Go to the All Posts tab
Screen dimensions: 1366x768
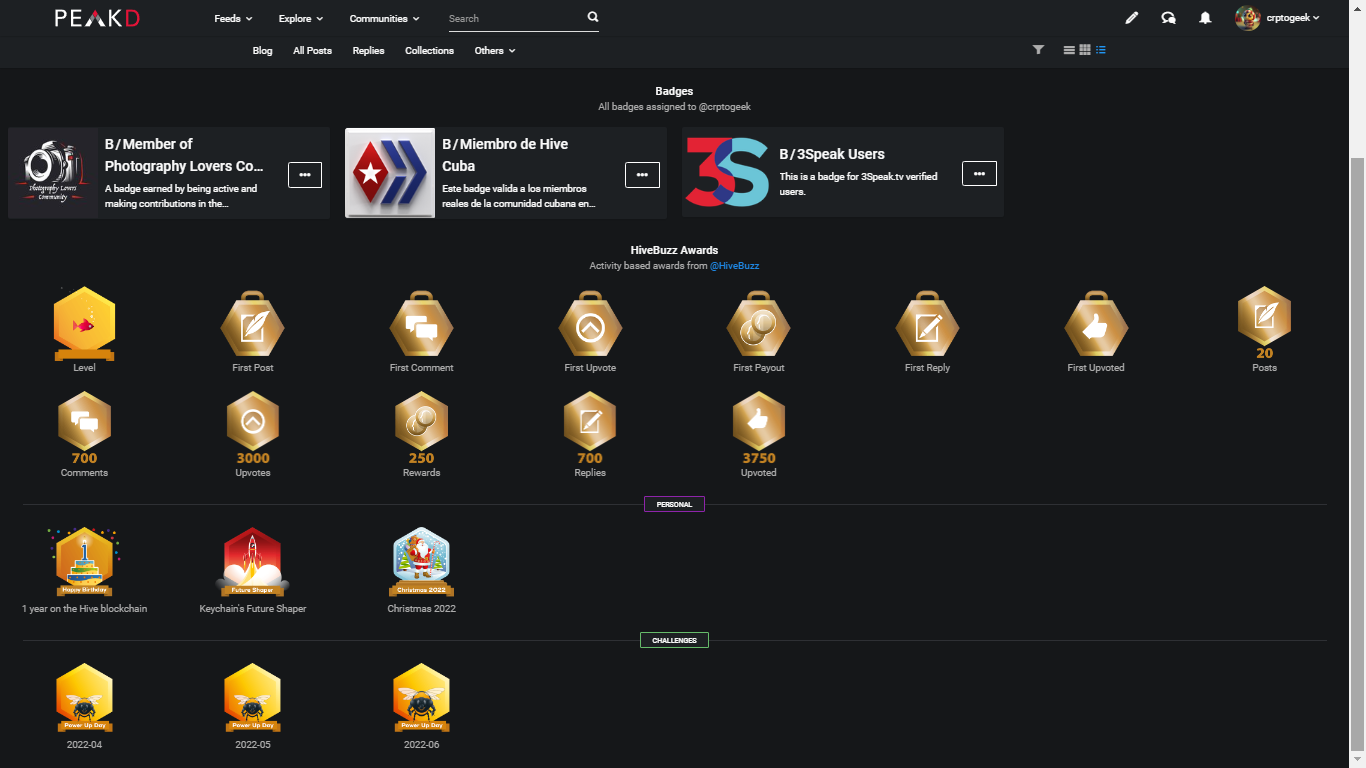click(312, 50)
